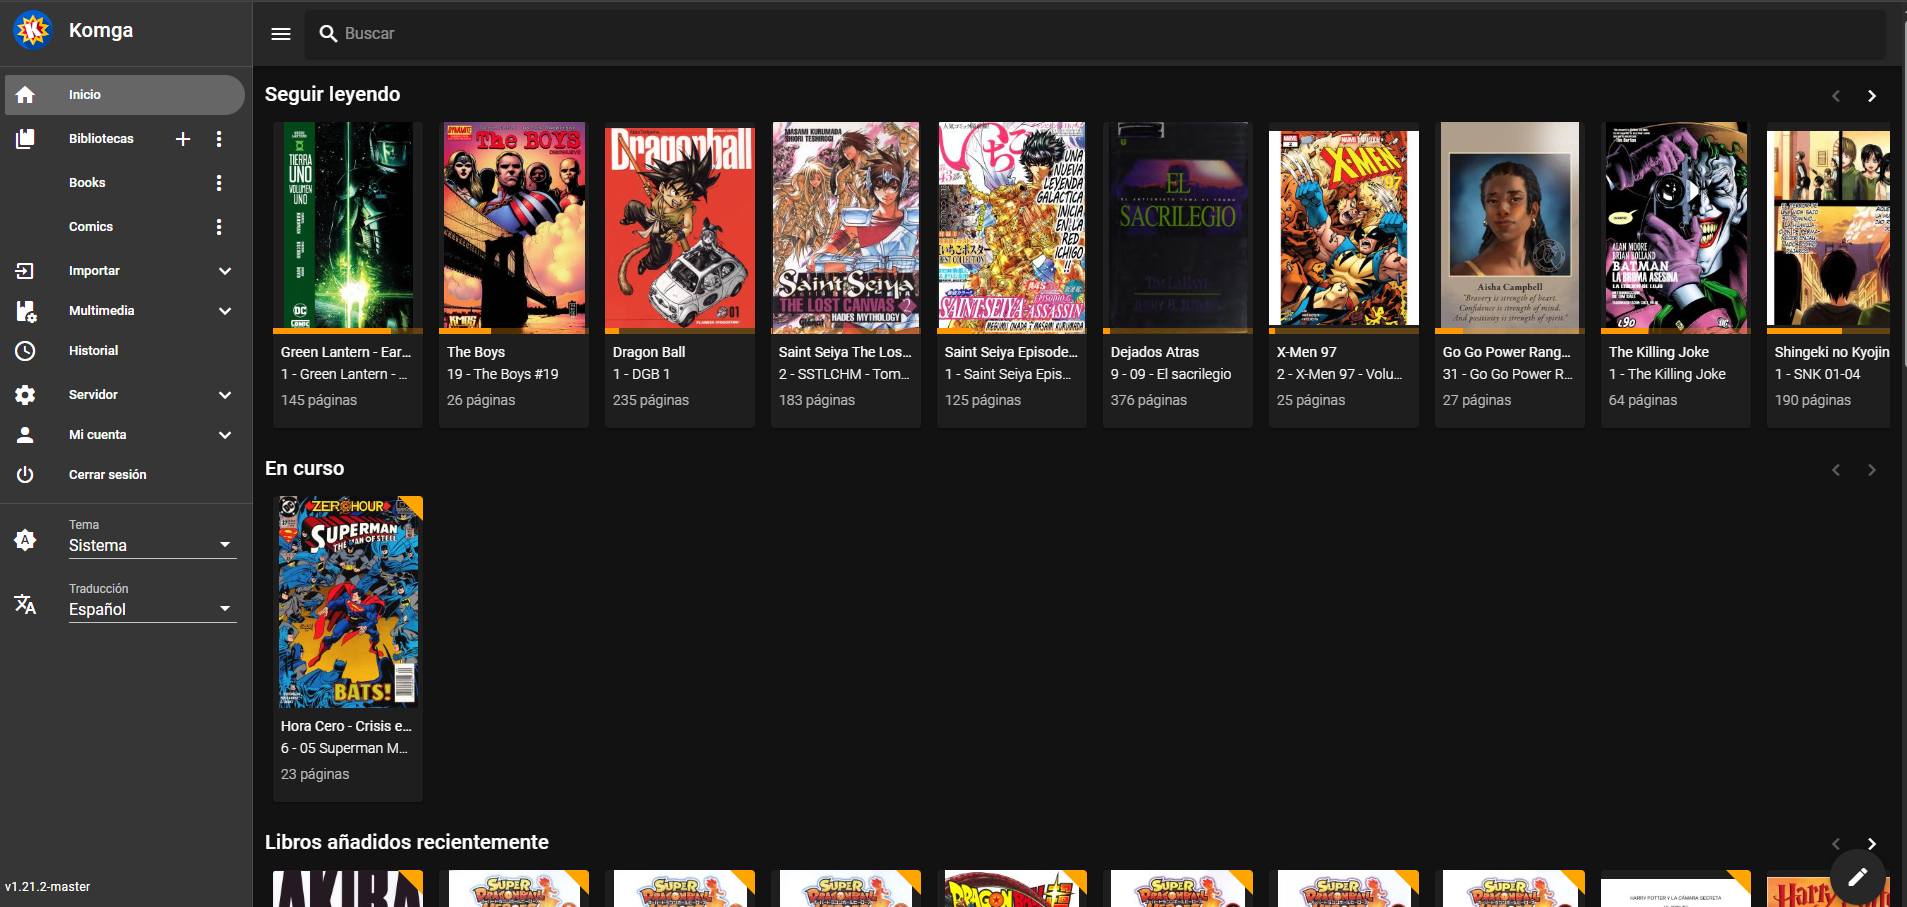This screenshot has width=1907, height=907.
Task: Select Inicio in the sidebar
Action: point(85,95)
